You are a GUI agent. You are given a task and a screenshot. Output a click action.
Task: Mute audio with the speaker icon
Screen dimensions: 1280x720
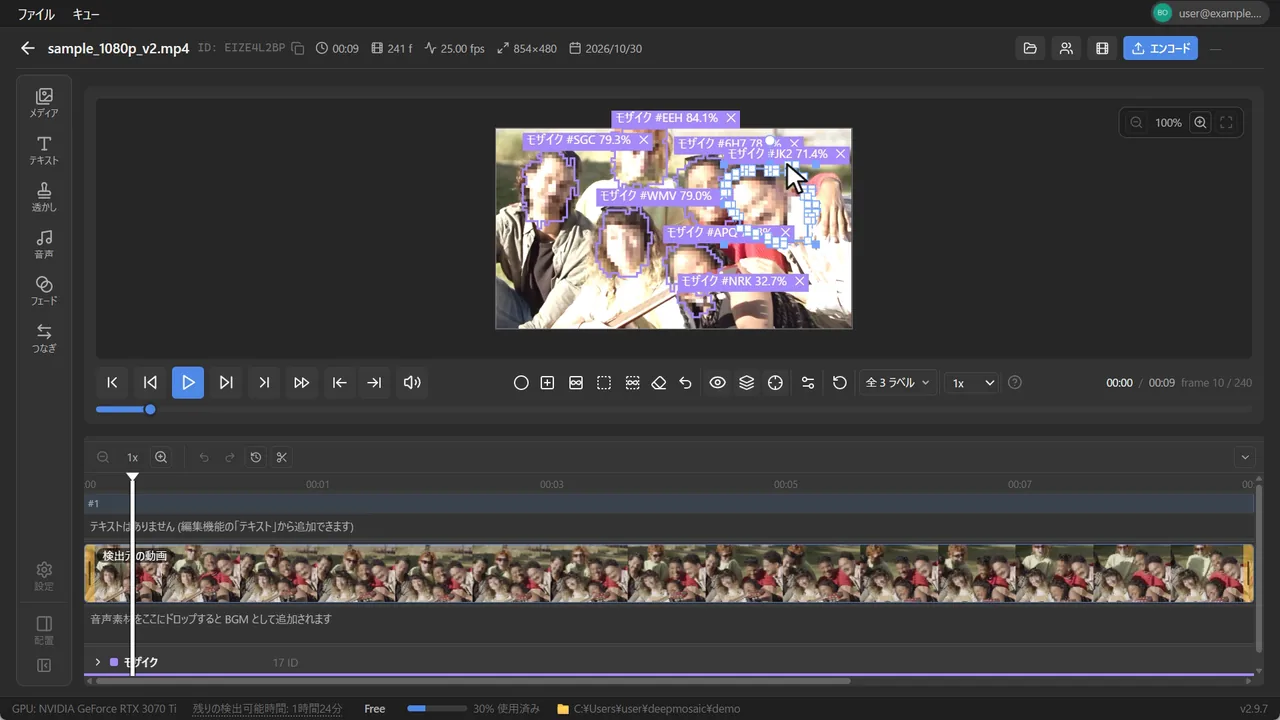[x=412, y=383]
